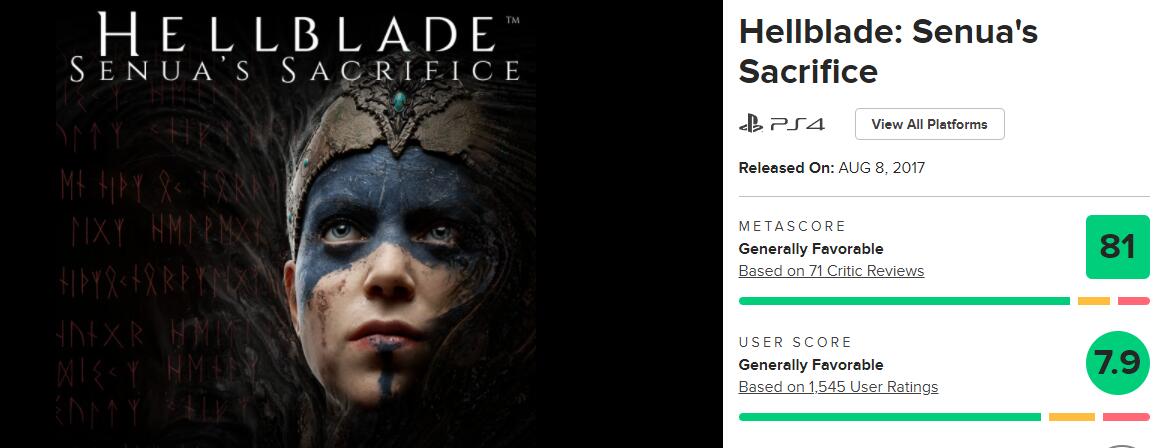Click the green Metascore 81 badge

(1117, 246)
